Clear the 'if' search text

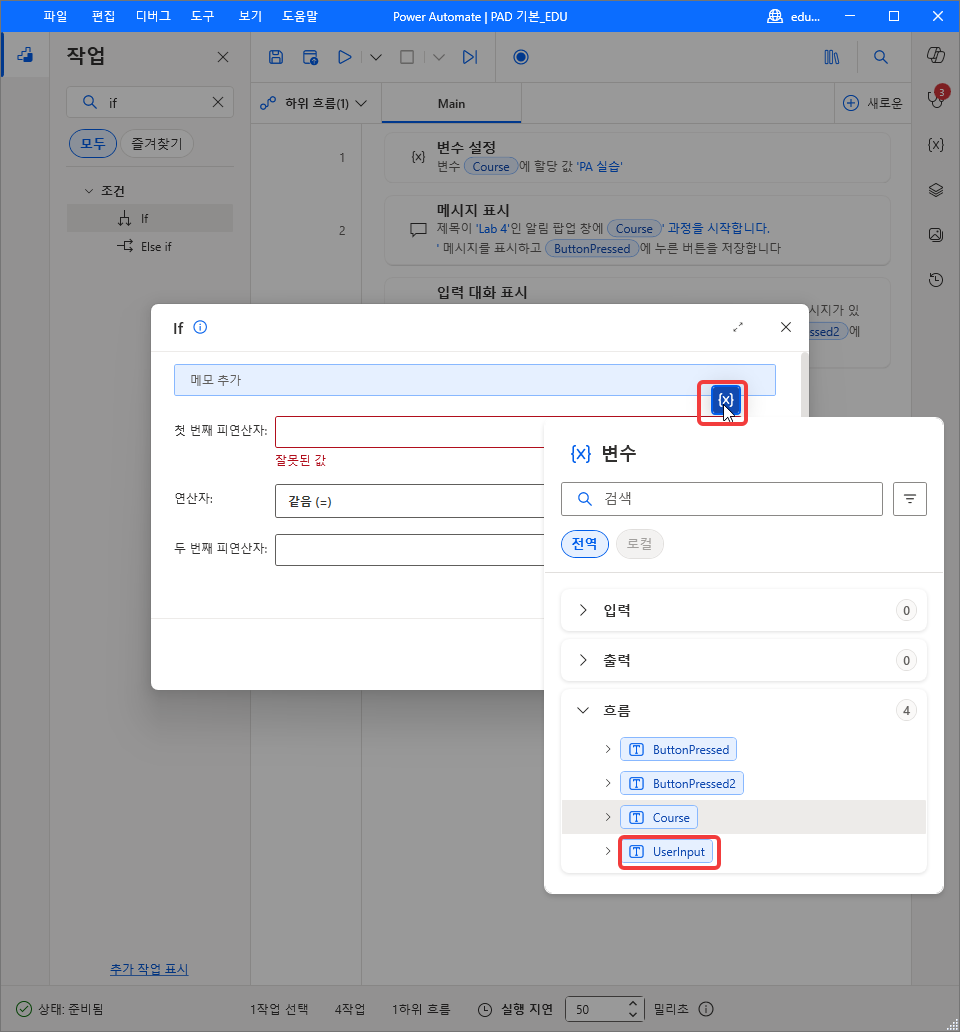pos(218,102)
